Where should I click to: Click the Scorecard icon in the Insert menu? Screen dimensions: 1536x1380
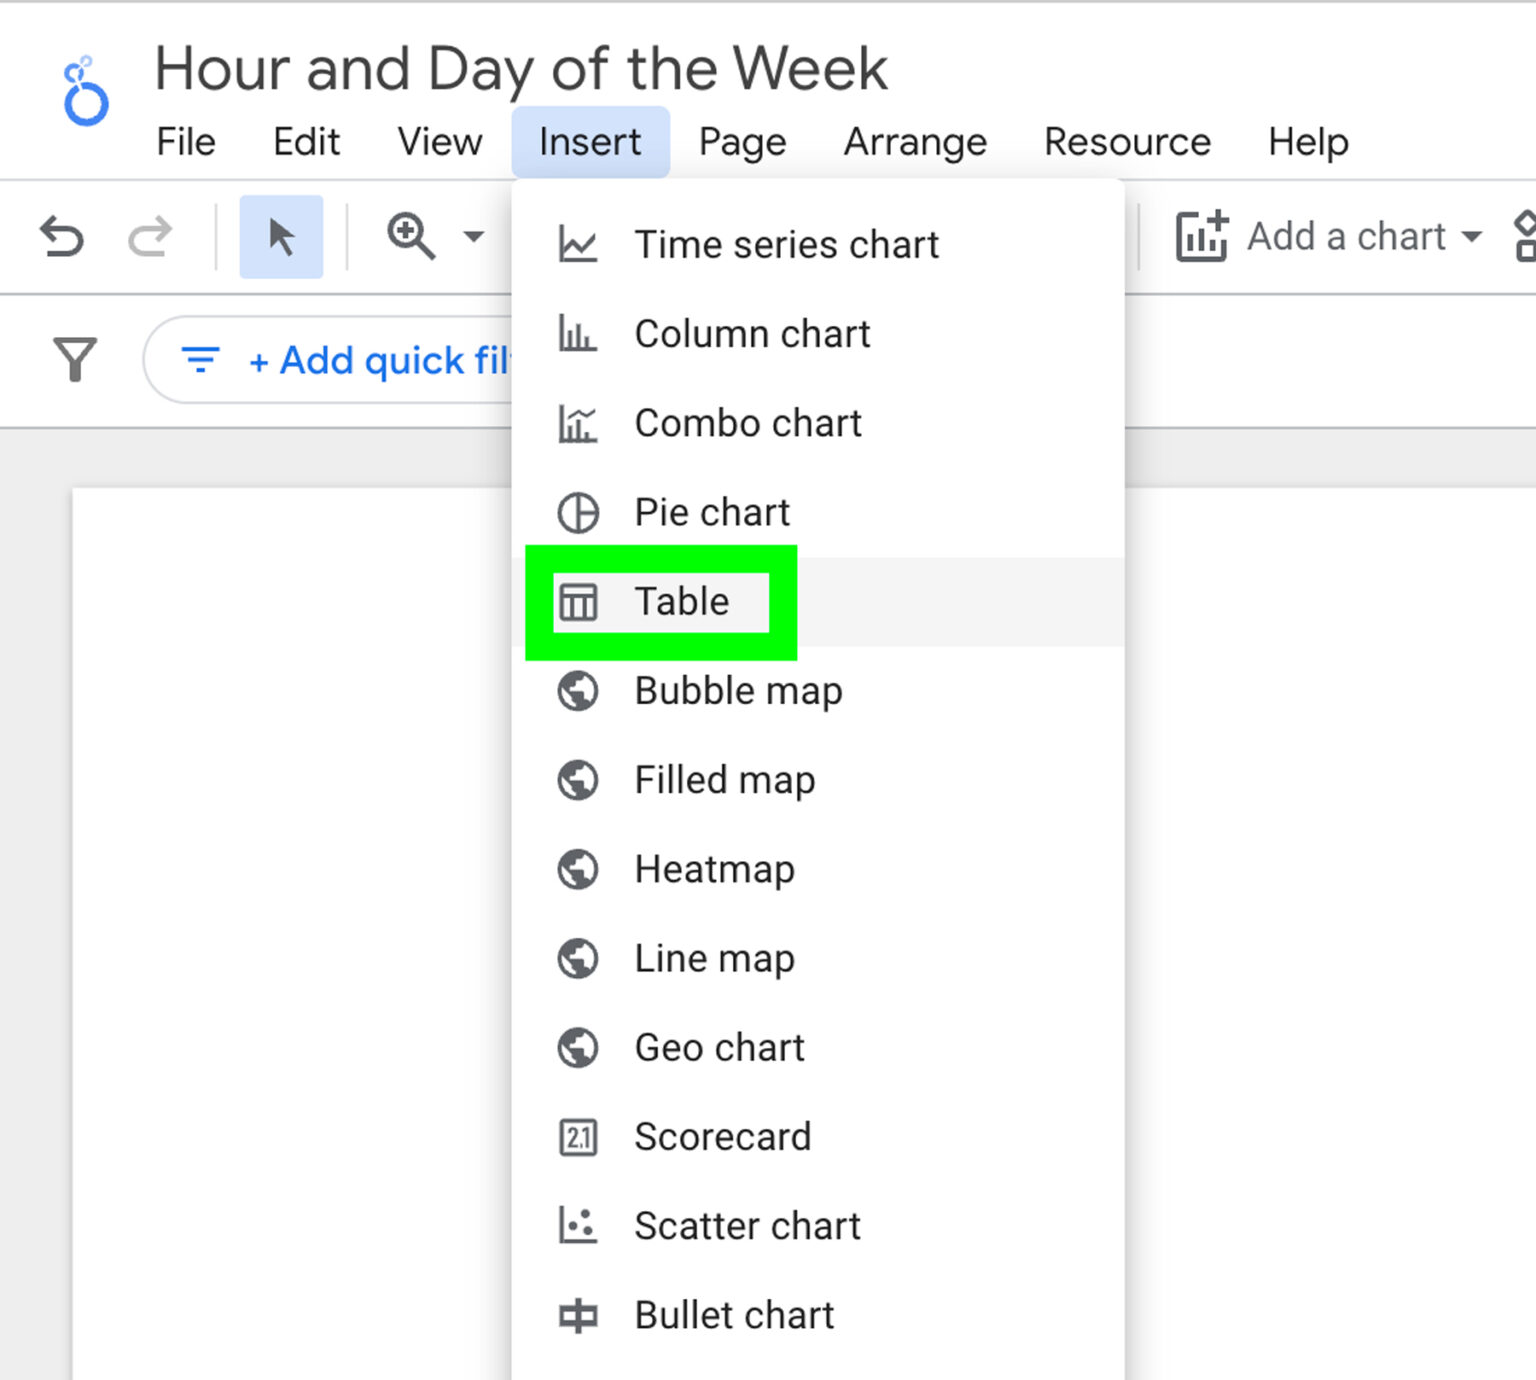(x=577, y=1137)
